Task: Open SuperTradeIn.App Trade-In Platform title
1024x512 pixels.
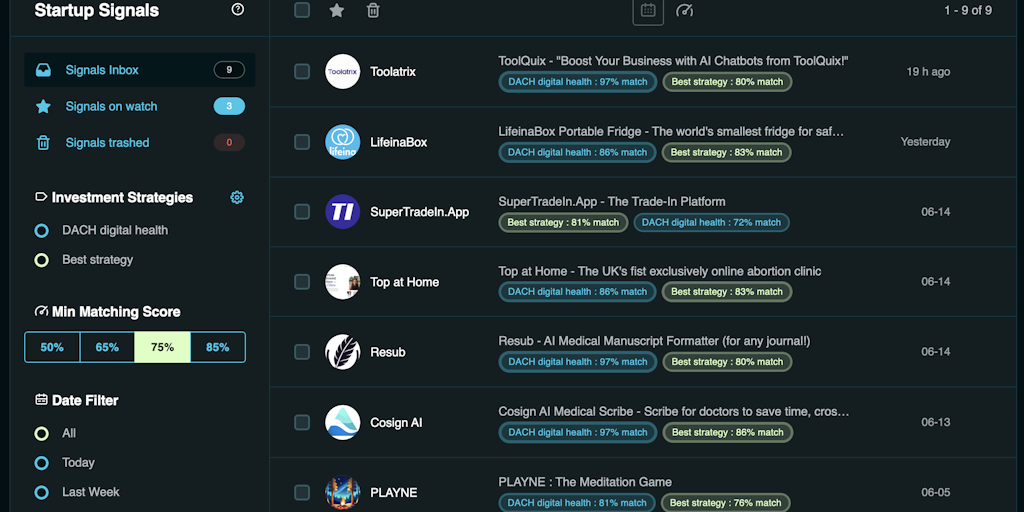Action: [x=612, y=201]
